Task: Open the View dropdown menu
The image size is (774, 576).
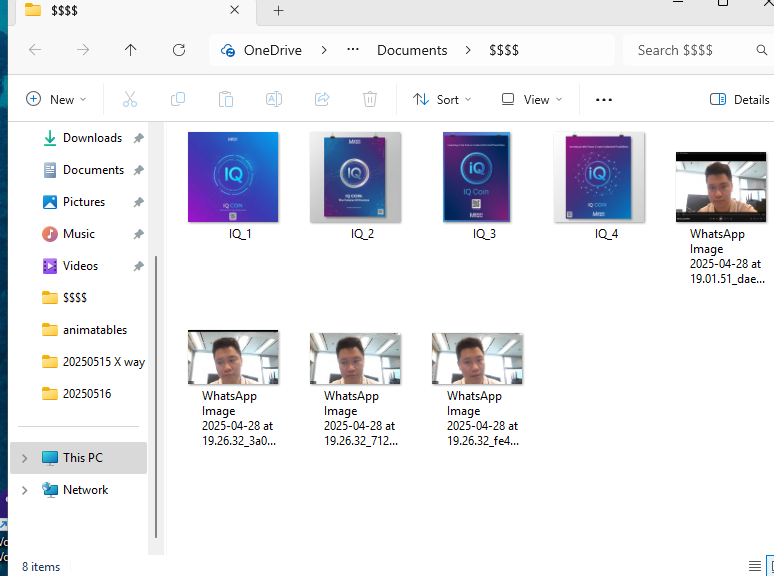Action: tap(531, 99)
